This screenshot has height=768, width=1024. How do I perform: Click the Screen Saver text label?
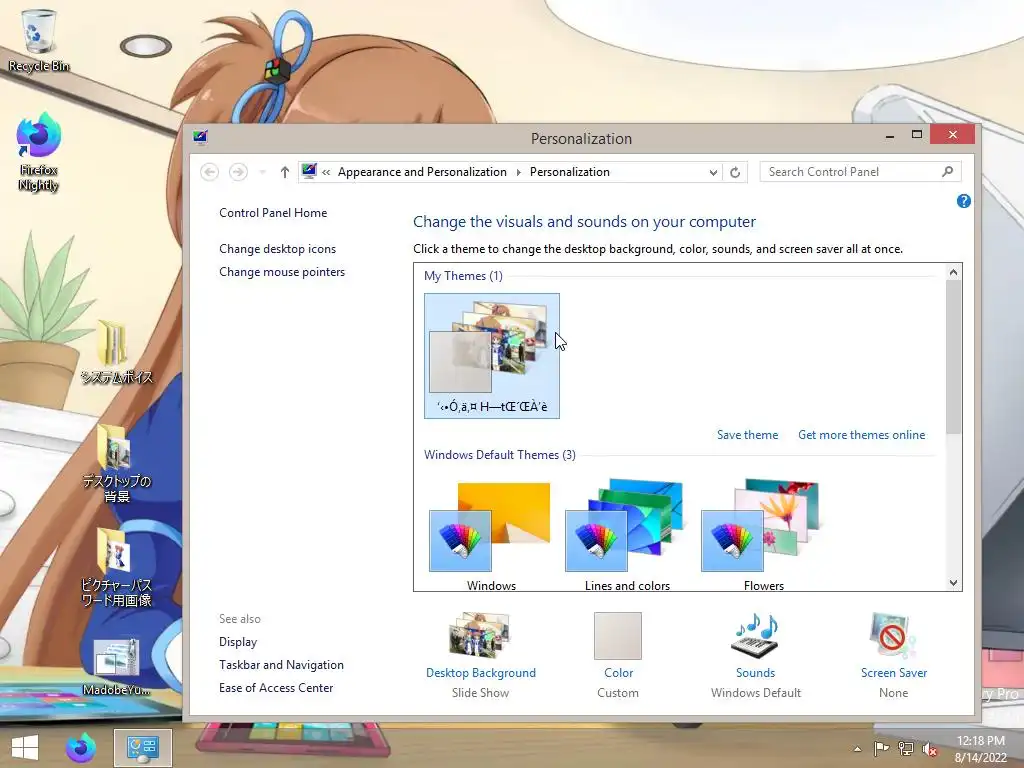[x=893, y=673]
